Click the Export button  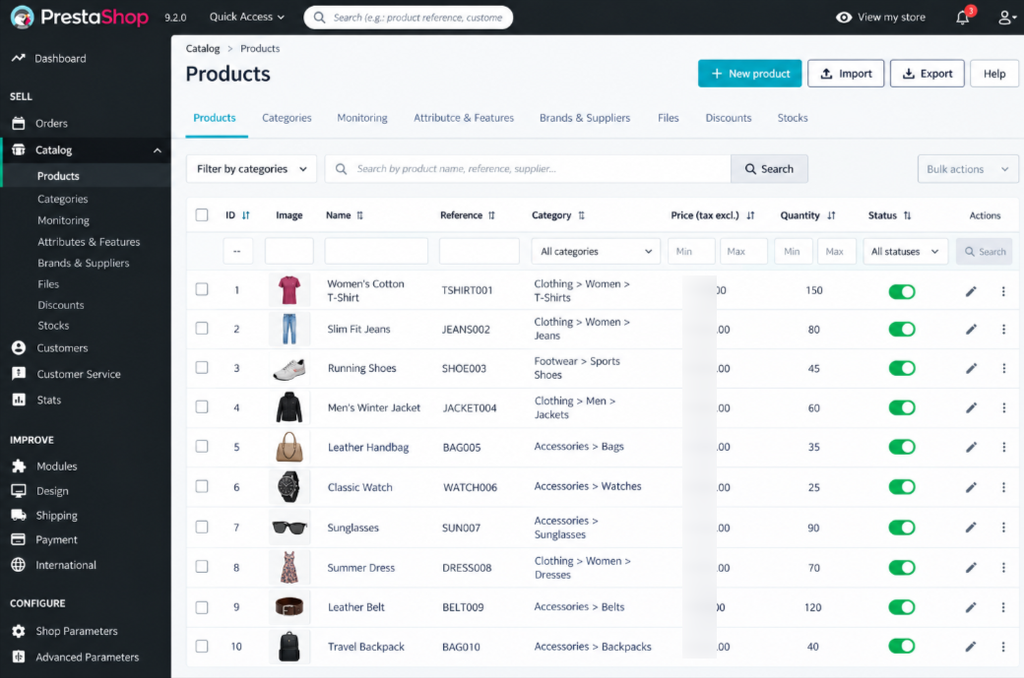click(x=927, y=74)
